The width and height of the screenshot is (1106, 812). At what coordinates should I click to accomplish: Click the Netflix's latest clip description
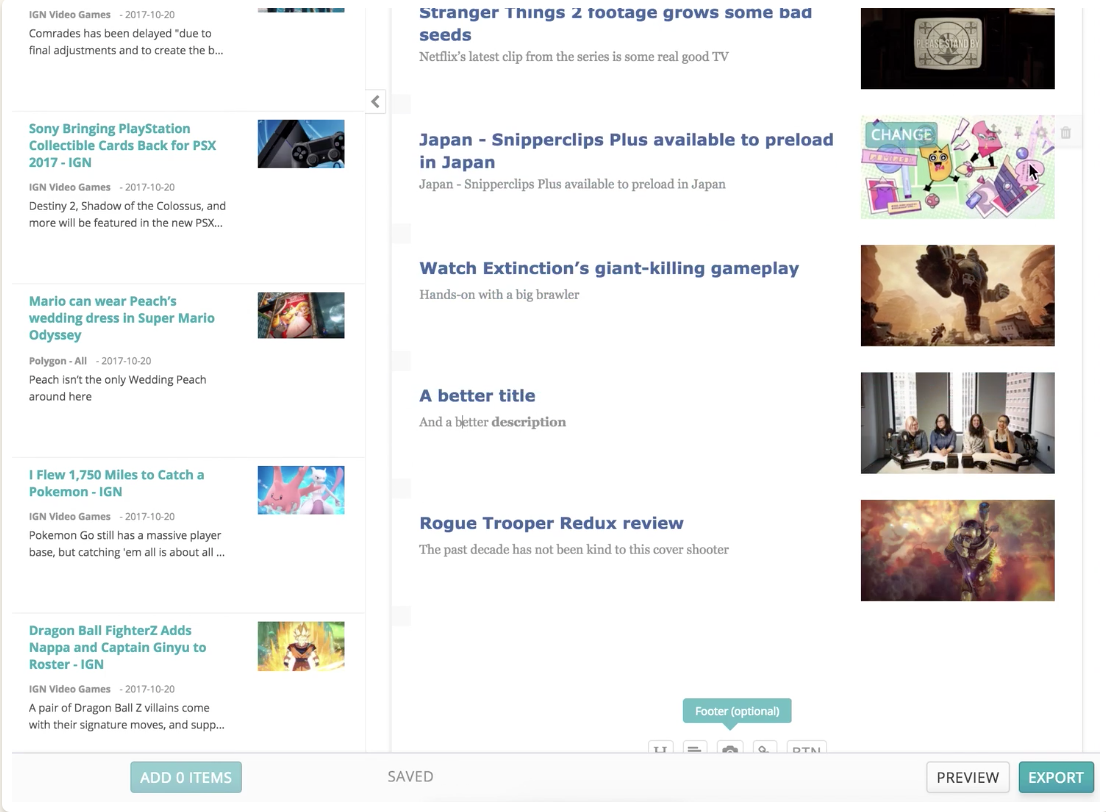pyautogui.click(x=574, y=56)
